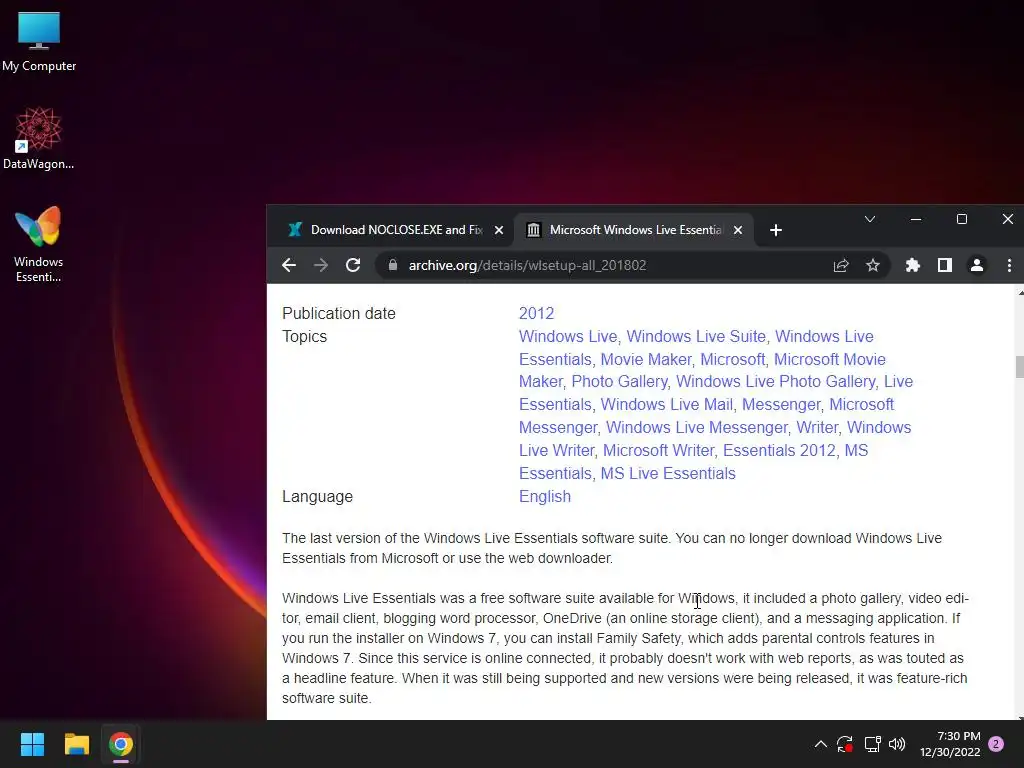Click the page vertical scrollbar thumb

[1019, 366]
